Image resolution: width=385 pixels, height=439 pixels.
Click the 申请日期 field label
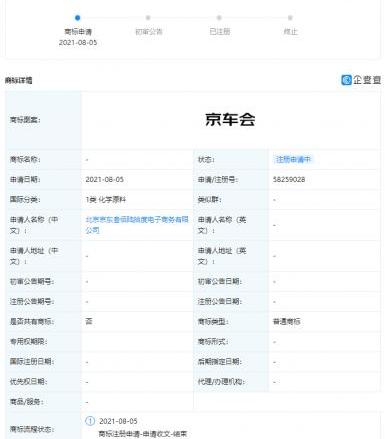(25, 179)
